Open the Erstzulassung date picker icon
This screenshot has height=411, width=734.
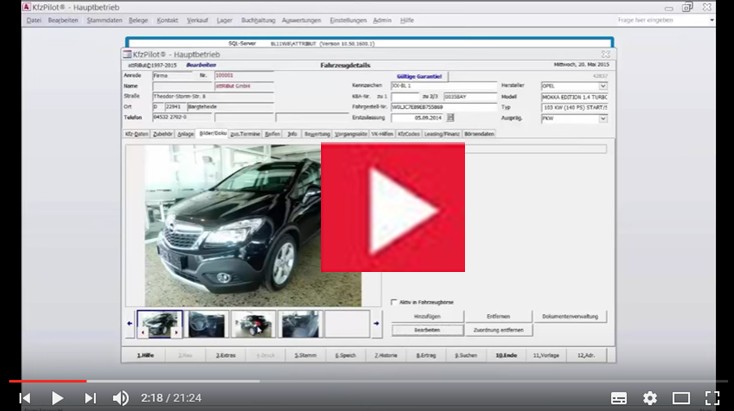point(450,117)
